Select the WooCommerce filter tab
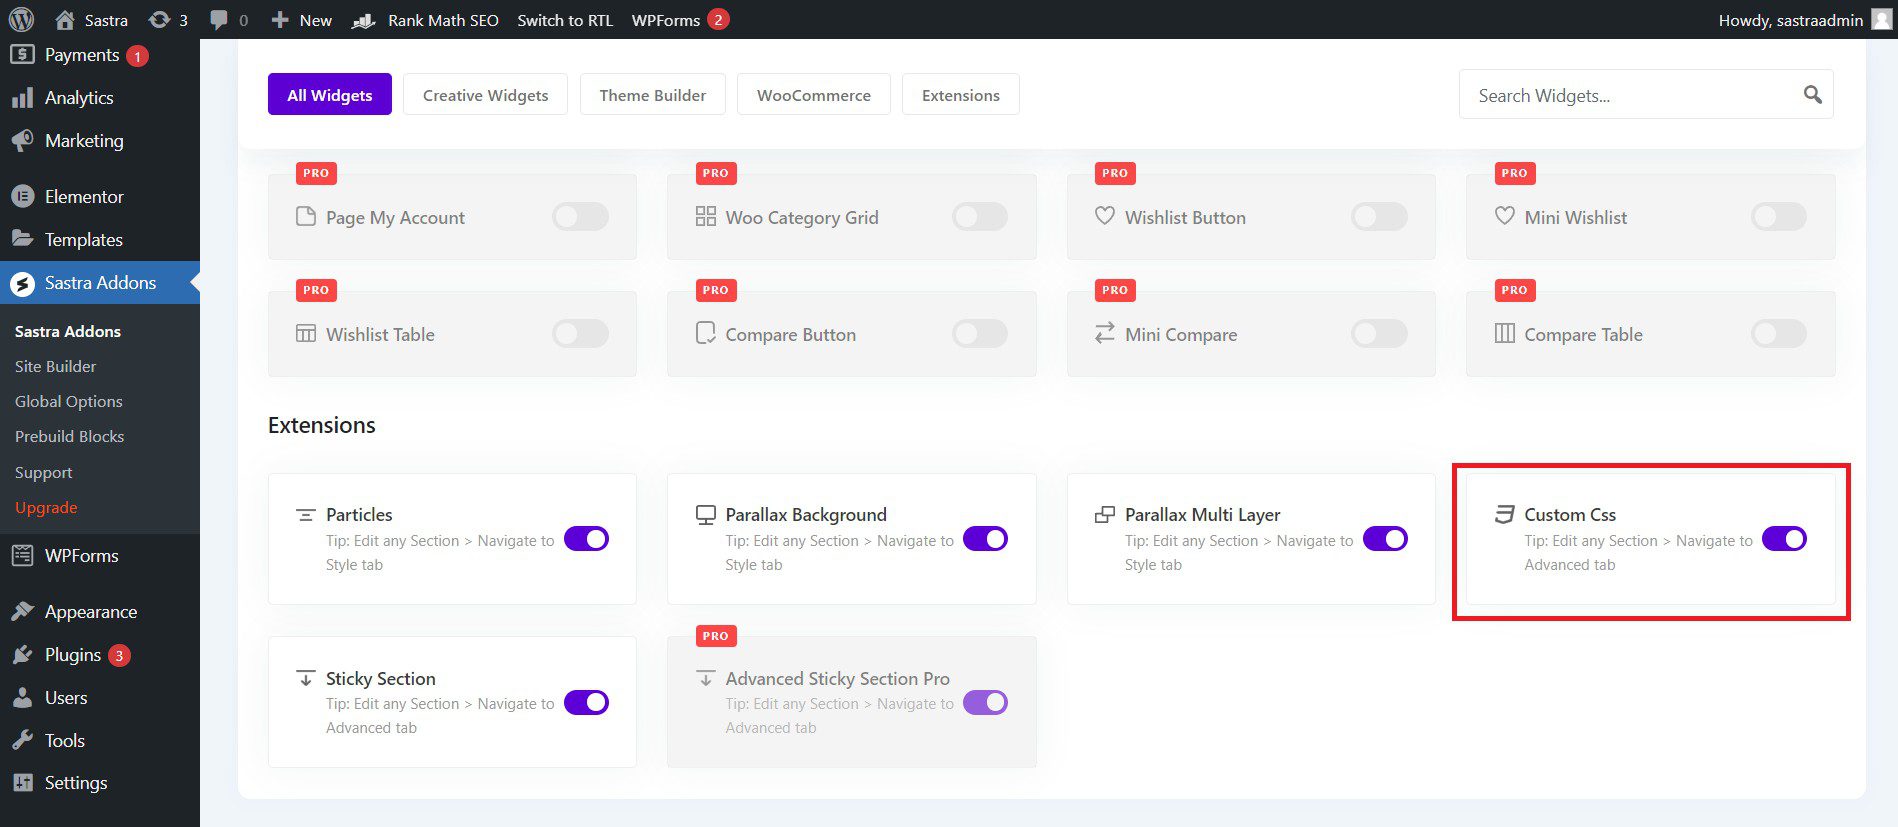The width and height of the screenshot is (1898, 827). pyautogui.click(x=813, y=95)
